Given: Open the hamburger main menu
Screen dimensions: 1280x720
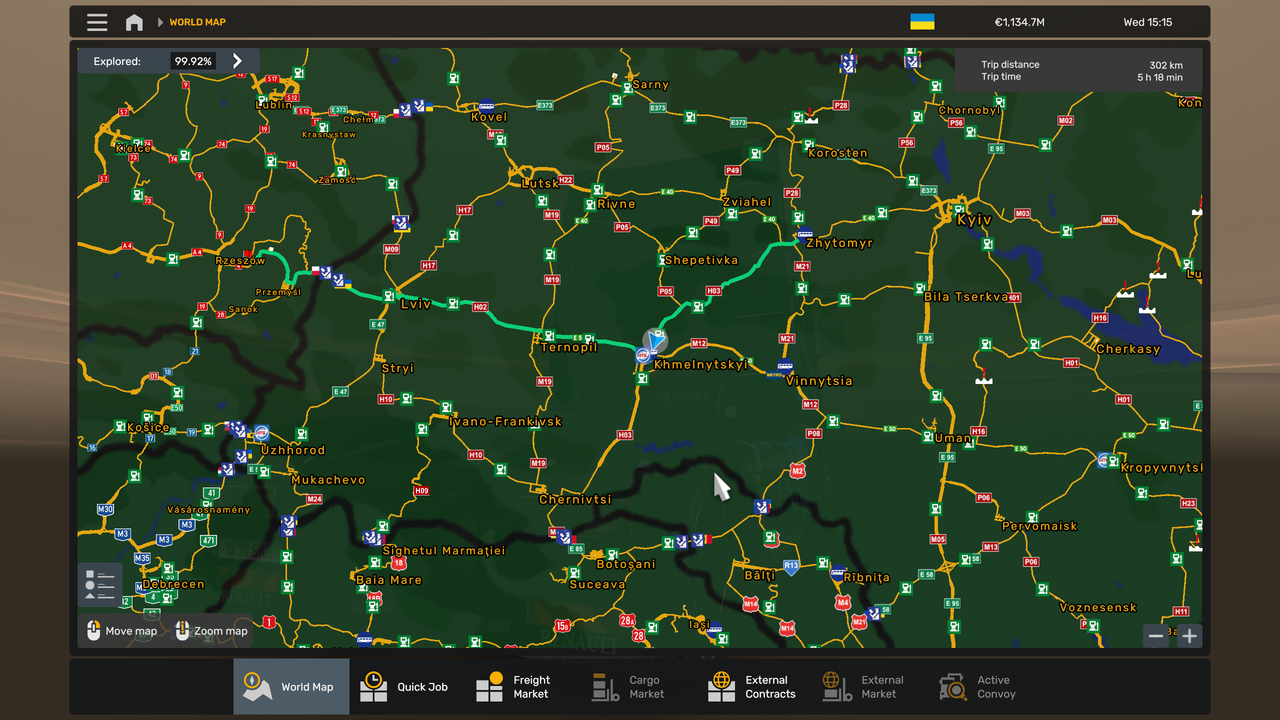Looking at the screenshot, I should tap(97, 22).
